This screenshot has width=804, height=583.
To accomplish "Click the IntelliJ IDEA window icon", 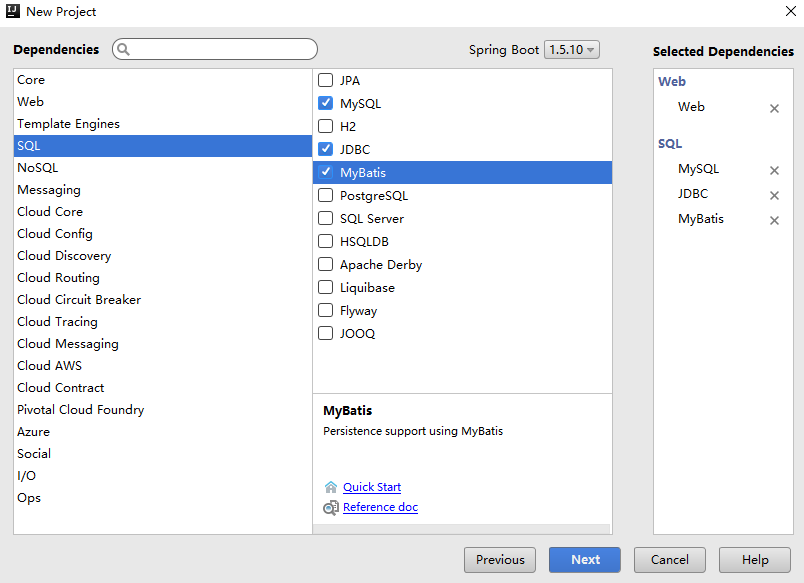I will tap(13, 11).
